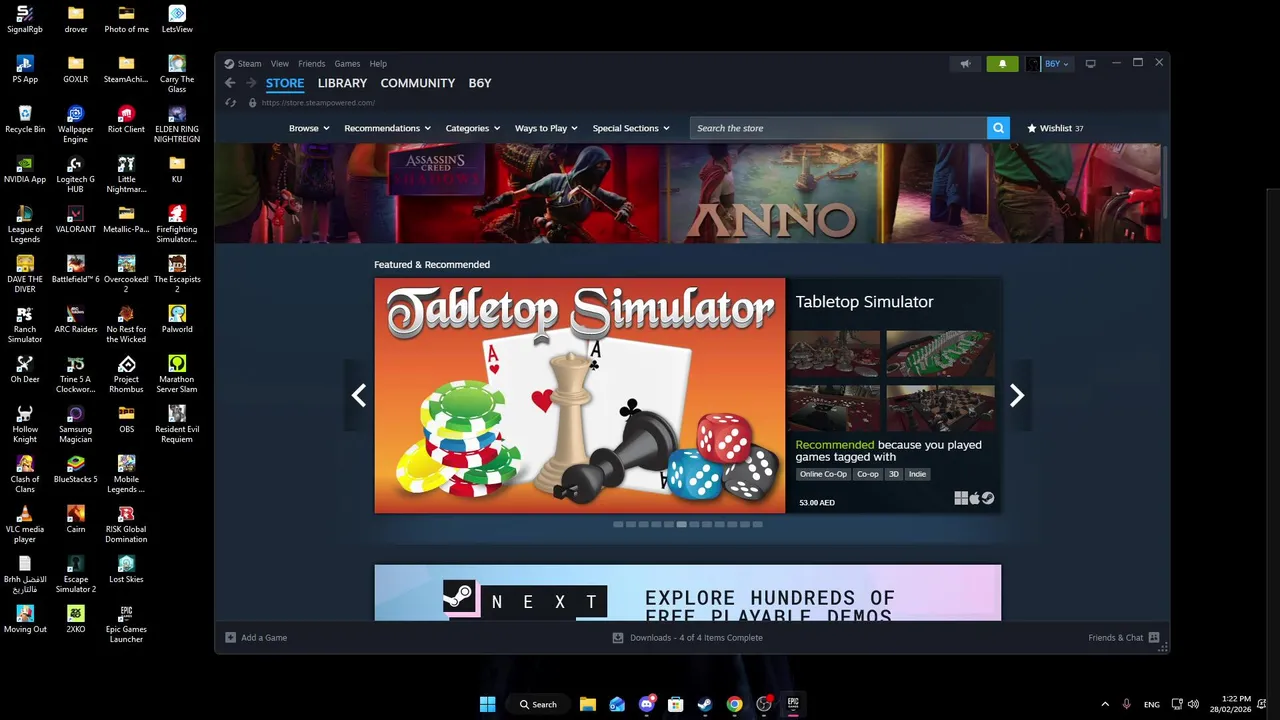Open the Wishlist 37 link
The image size is (1280, 720).
(x=1055, y=128)
